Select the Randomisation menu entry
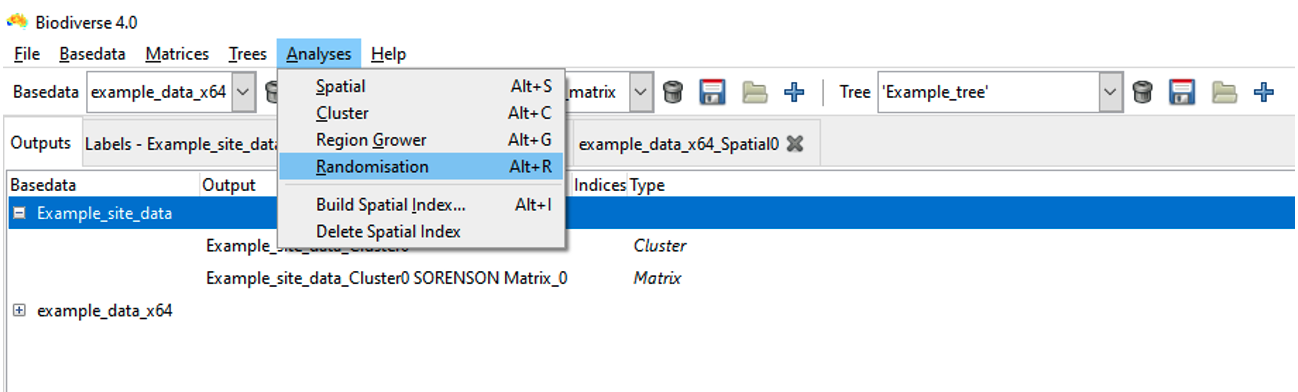Viewport: 1298px width, 392px height. tap(422, 167)
